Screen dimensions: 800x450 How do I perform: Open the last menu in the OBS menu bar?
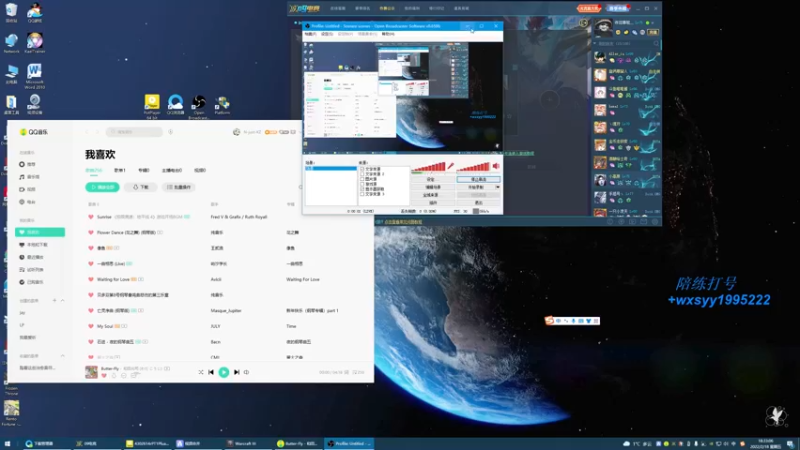tap(388, 34)
